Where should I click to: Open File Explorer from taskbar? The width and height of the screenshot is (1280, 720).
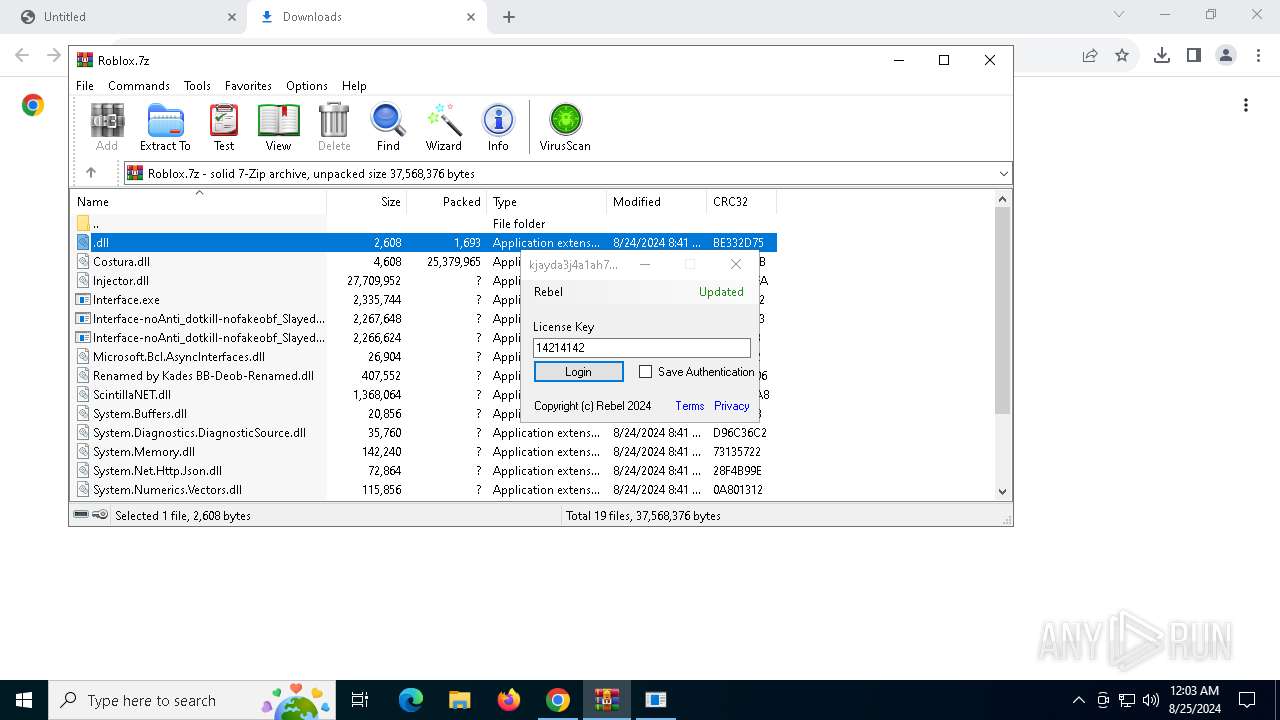[x=460, y=700]
